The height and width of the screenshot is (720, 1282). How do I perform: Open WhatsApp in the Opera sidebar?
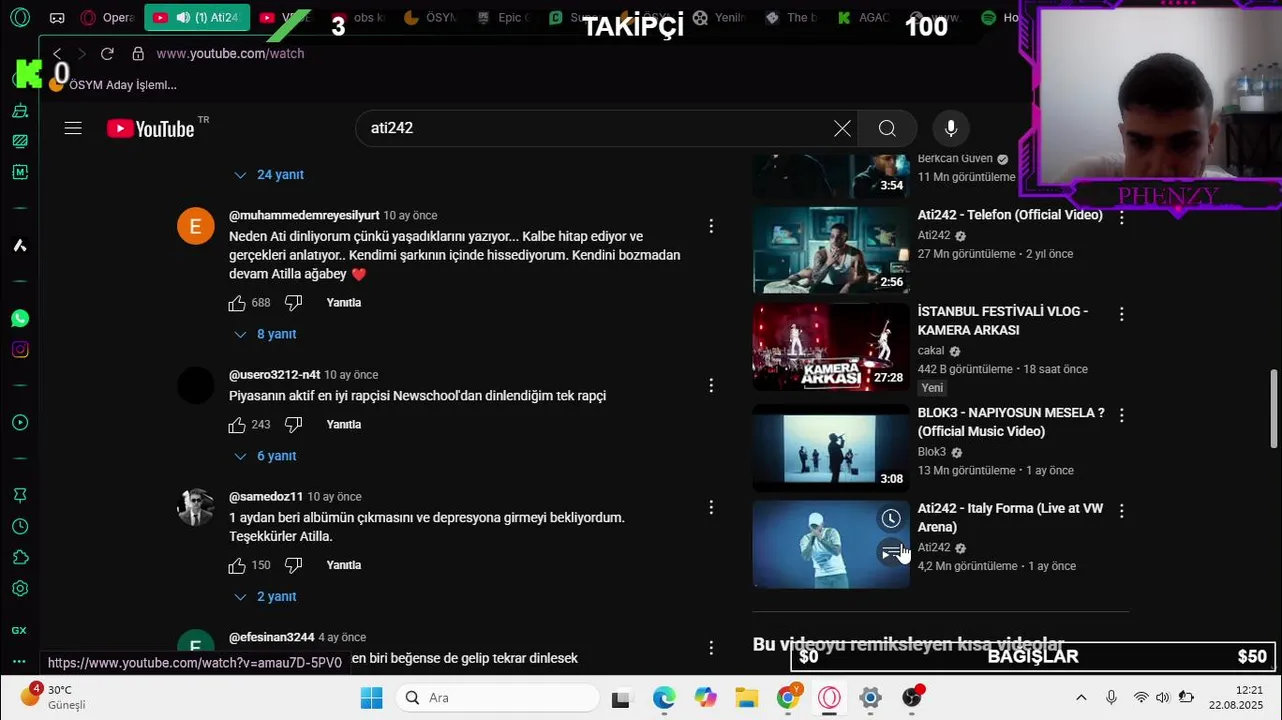point(20,319)
